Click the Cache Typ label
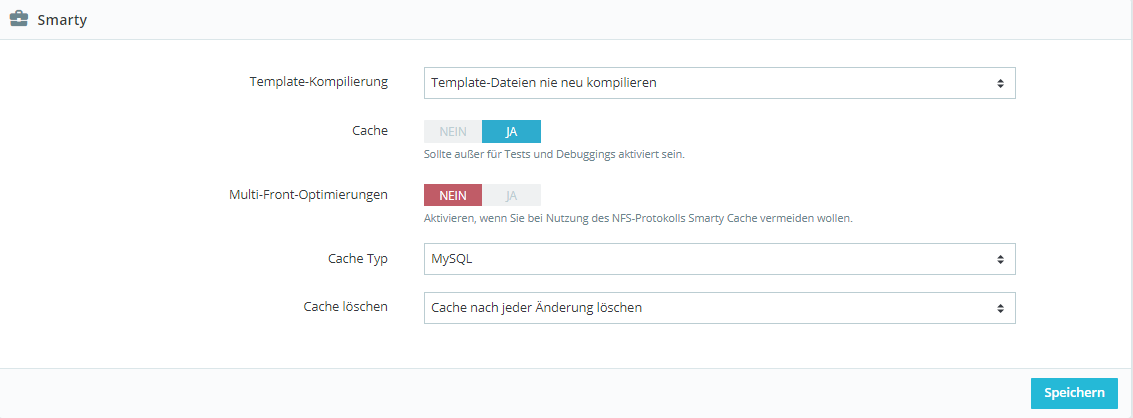This screenshot has height=418, width=1133. [357, 258]
